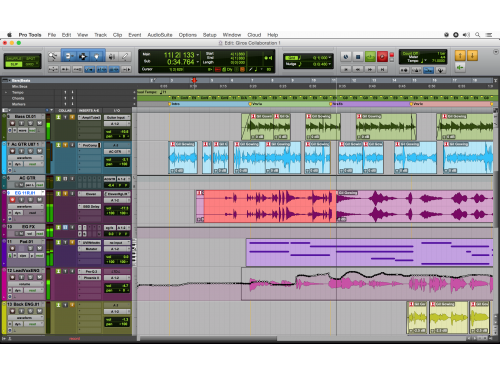Viewport: 500px width, 375px height.
Task: Solo the LeadVoxENG track
Action: (x=31, y=277)
